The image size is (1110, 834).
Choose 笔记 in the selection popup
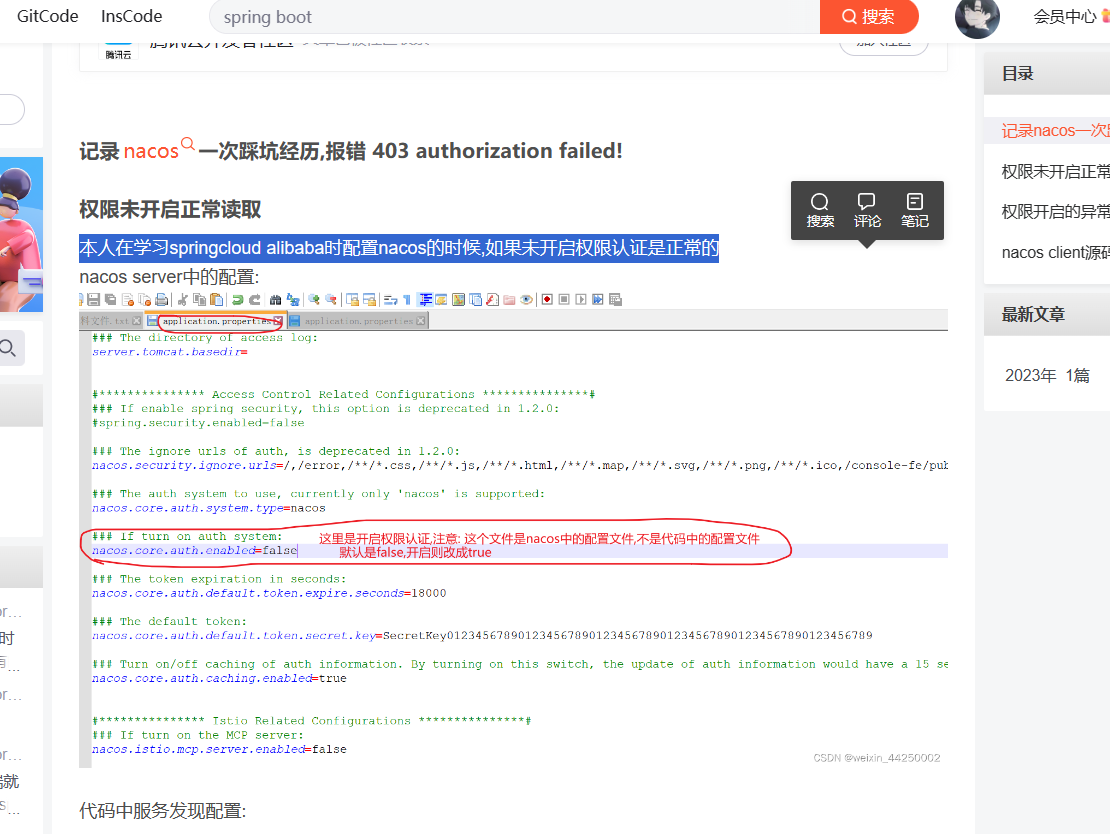[x=915, y=210]
